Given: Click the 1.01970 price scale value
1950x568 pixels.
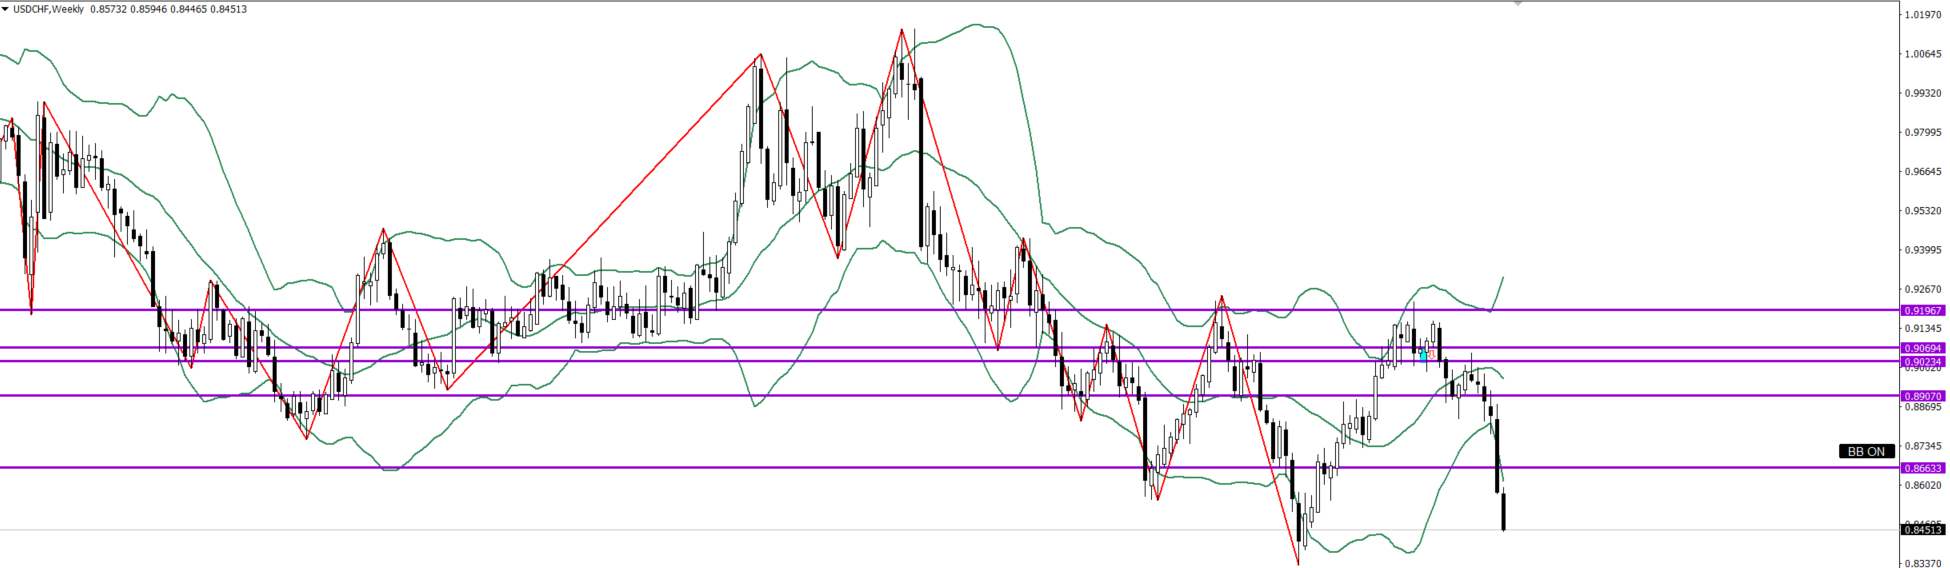Looking at the screenshot, I should click(1923, 15).
